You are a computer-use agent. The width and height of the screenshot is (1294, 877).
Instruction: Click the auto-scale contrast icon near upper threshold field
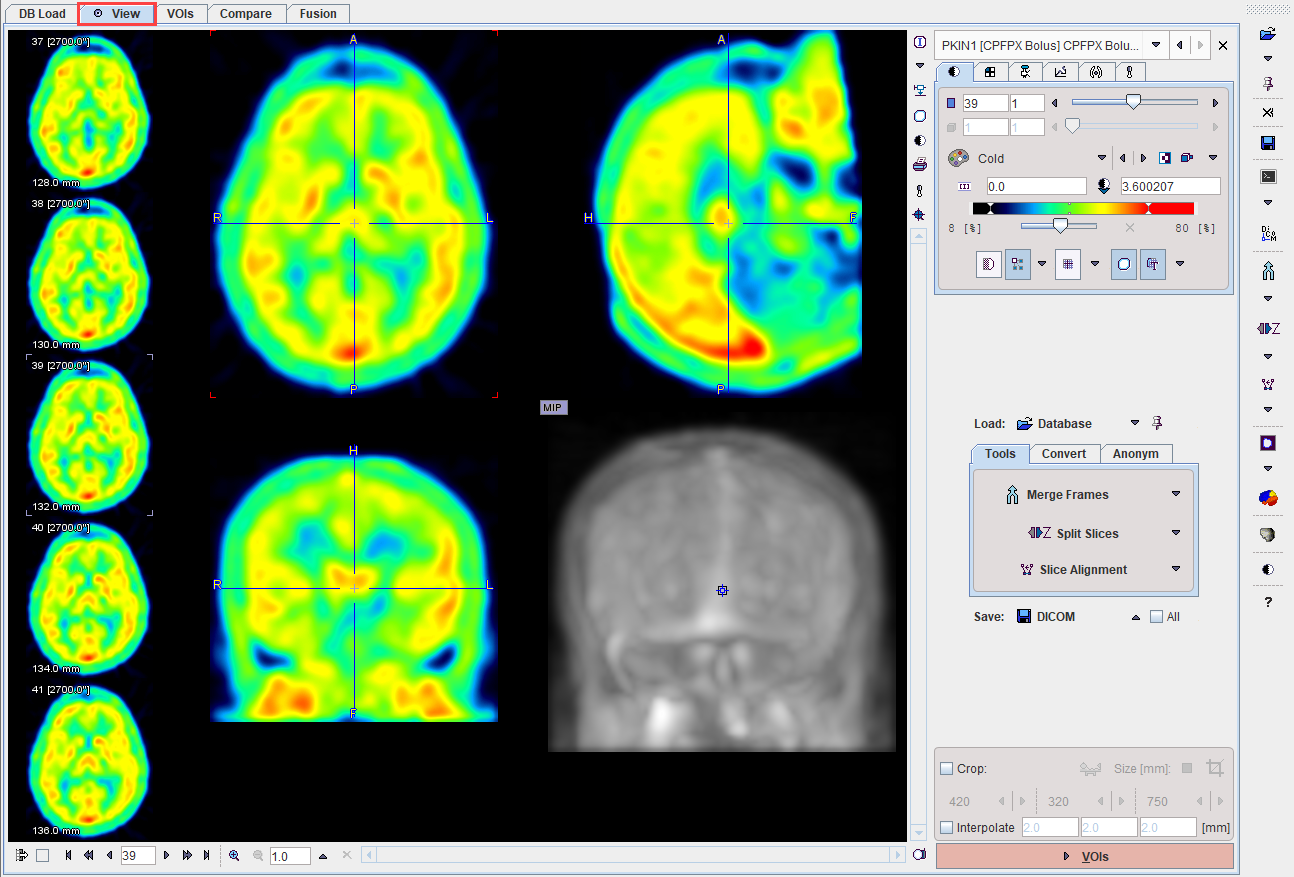1104,186
